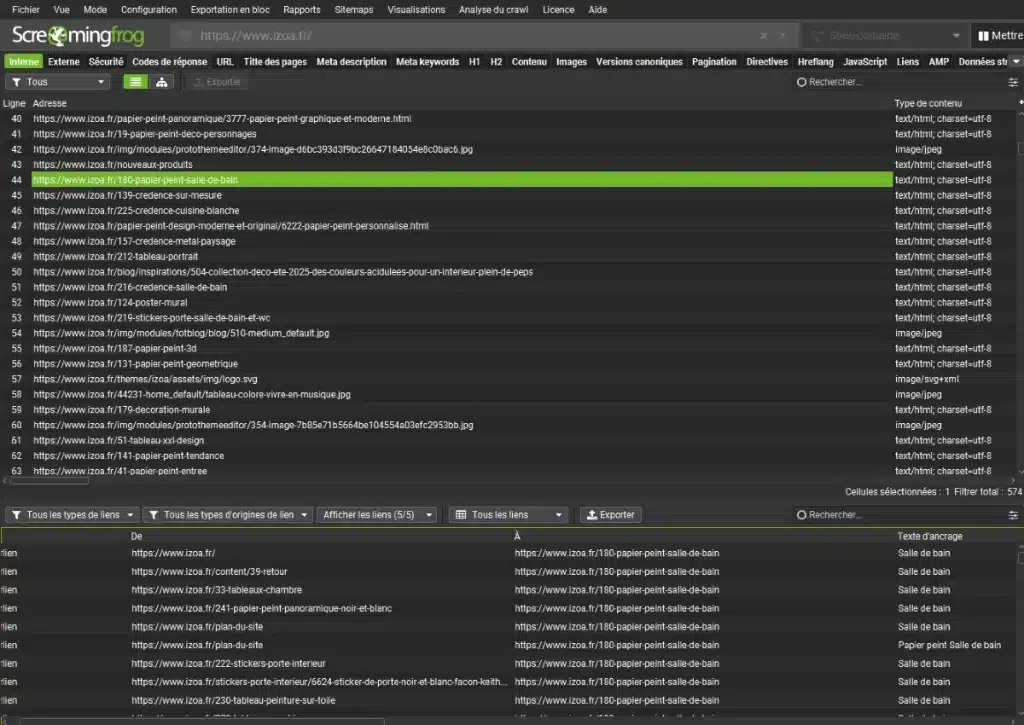The height and width of the screenshot is (725, 1024).
Task: Export links with bottom Exporter button
Action: (610, 515)
